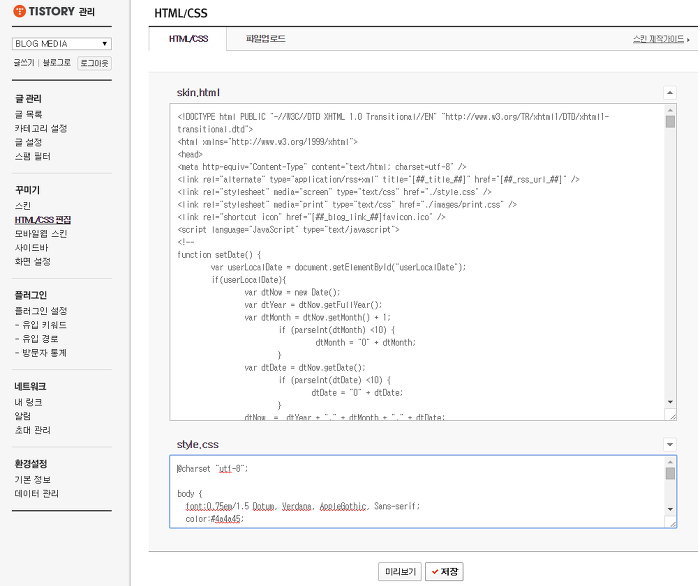Click inside the skin.html code editor
The width and height of the screenshot is (700, 586).
pyautogui.click(x=417, y=262)
